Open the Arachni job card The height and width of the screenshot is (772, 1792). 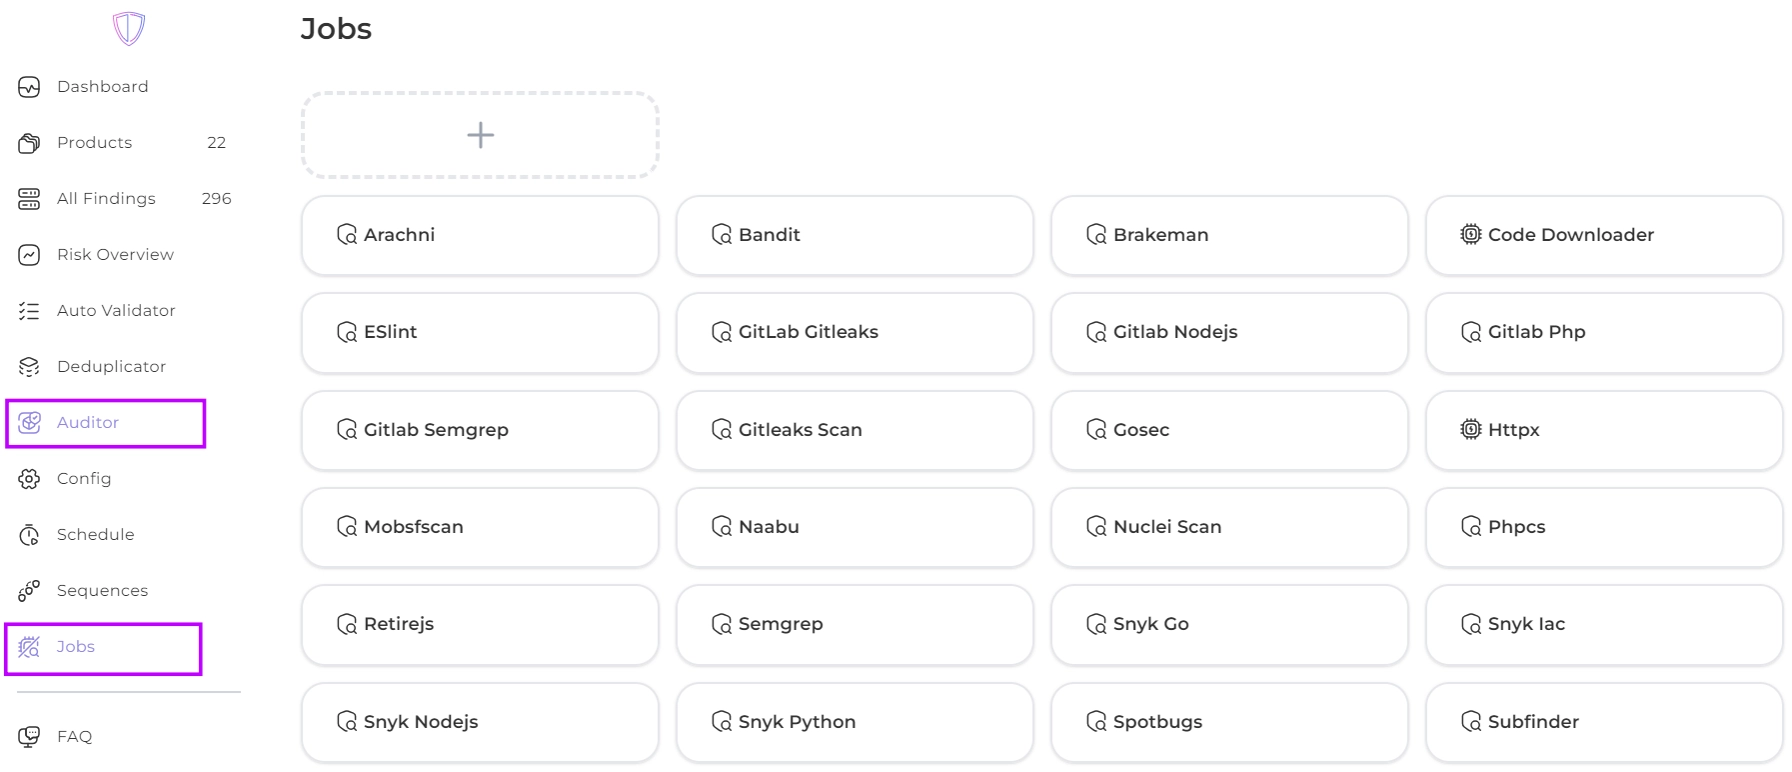[480, 235]
